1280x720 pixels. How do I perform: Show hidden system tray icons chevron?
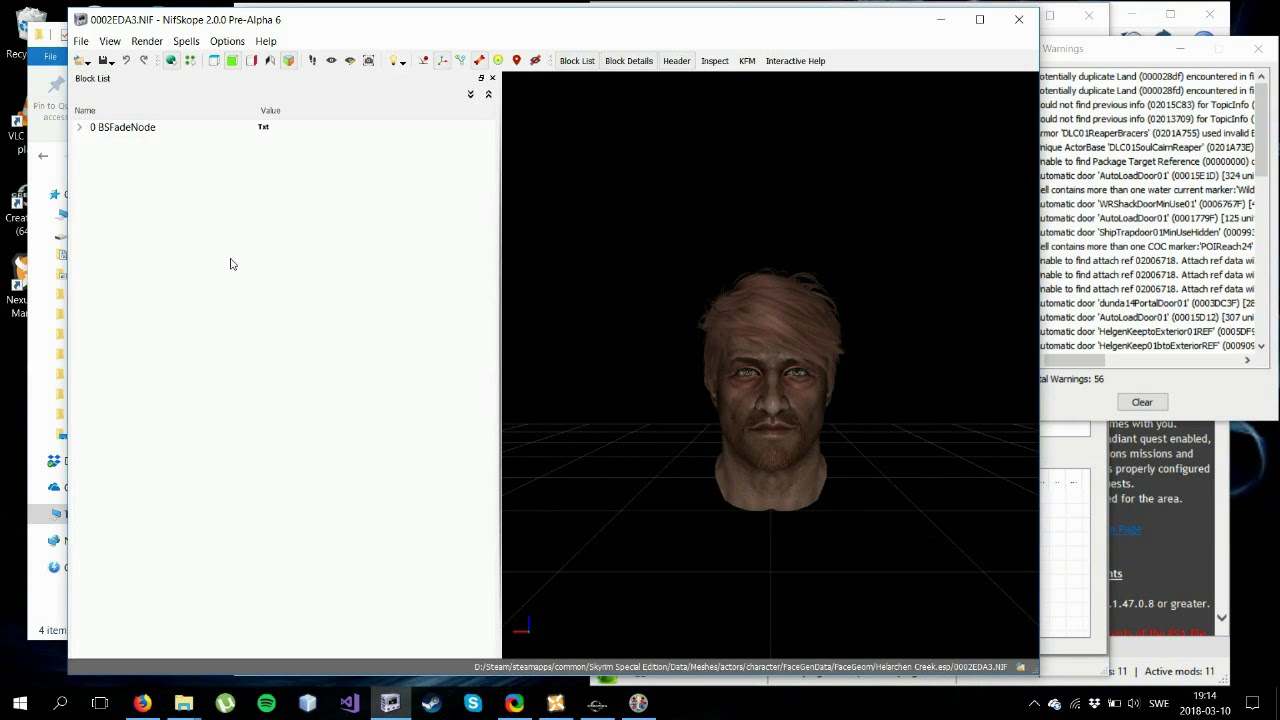coord(1034,703)
